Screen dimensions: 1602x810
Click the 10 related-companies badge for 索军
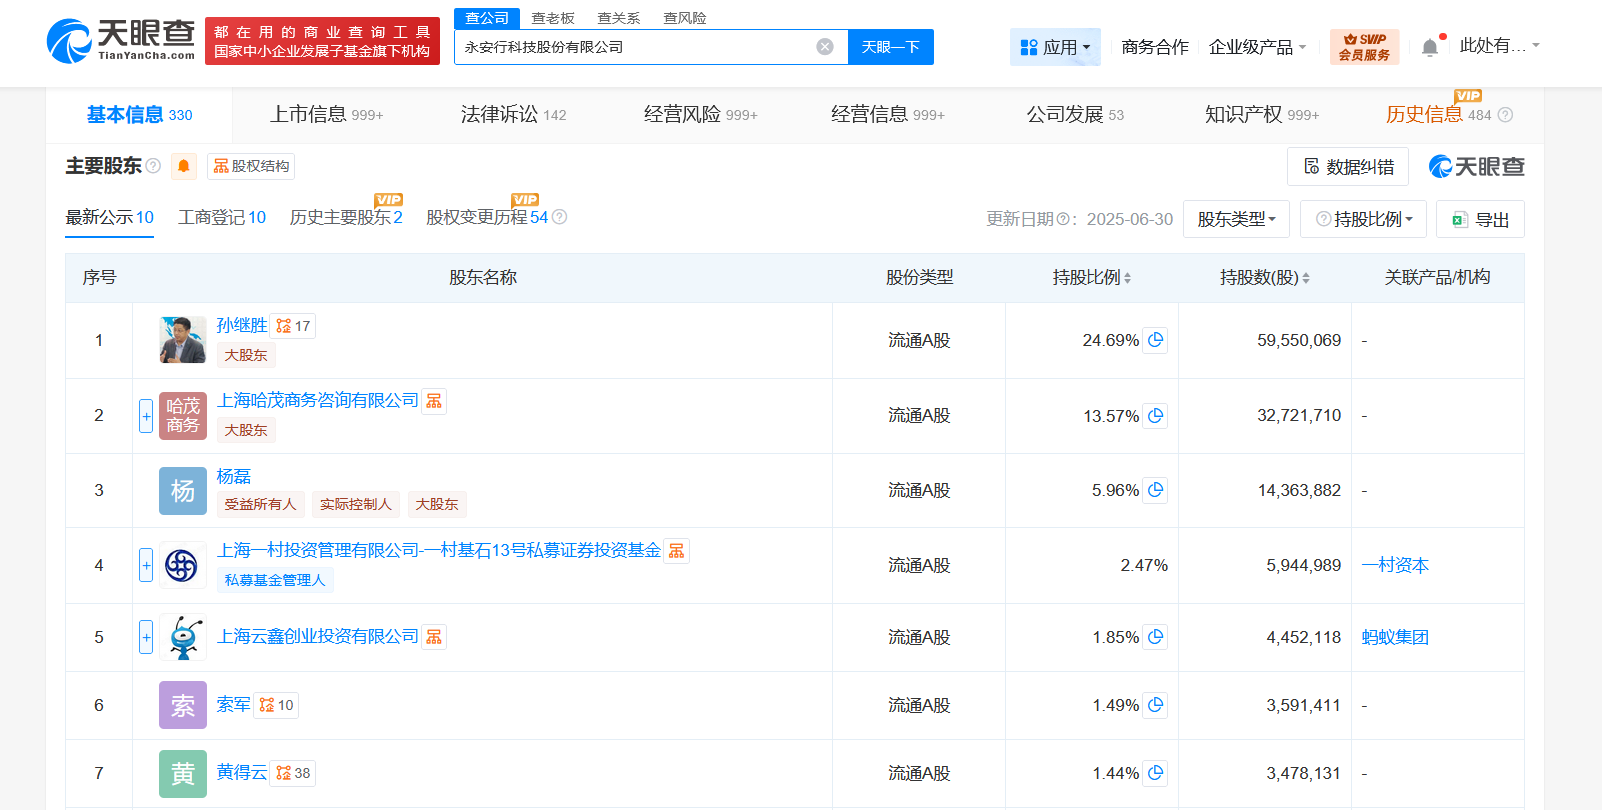[276, 705]
